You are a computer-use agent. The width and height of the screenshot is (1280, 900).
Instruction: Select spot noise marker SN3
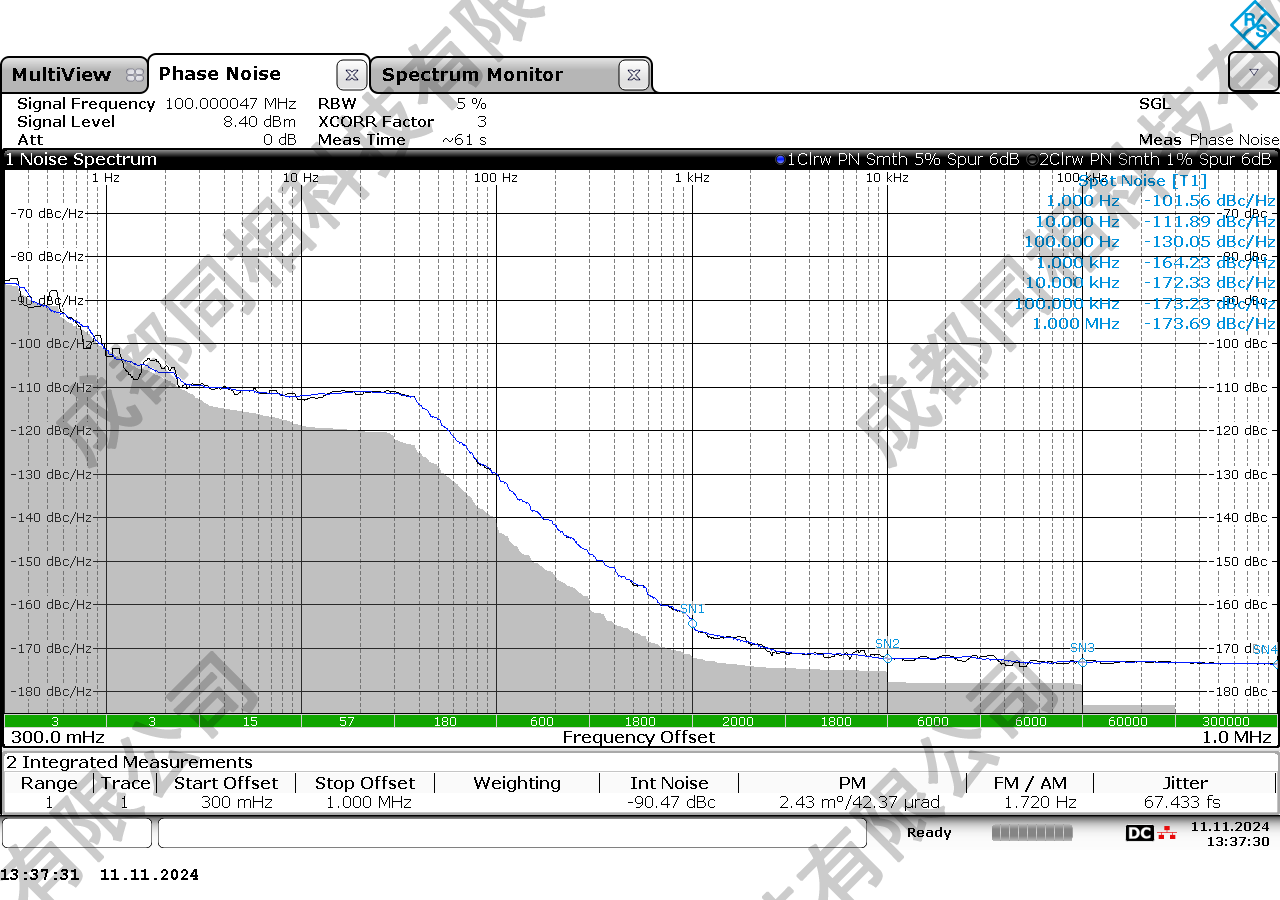click(x=1082, y=662)
